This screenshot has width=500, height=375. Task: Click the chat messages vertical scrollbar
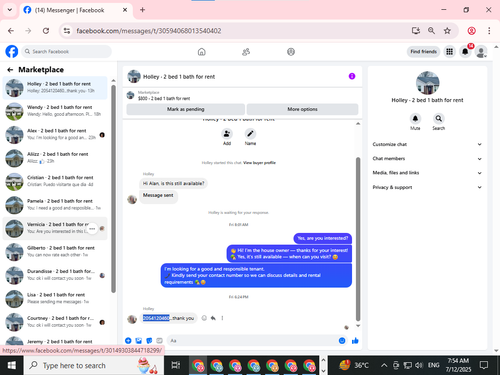(358, 238)
